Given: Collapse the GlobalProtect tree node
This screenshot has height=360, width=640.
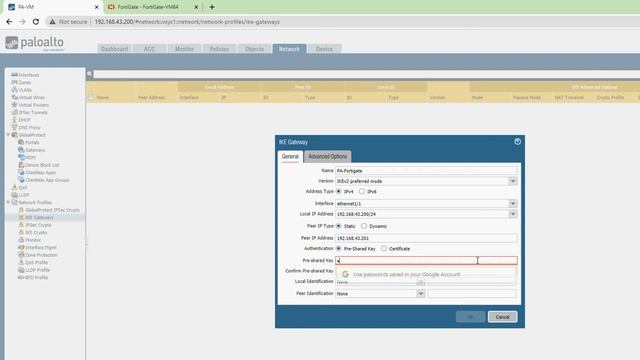Looking at the screenshot, I should click(x=8, y=135).
